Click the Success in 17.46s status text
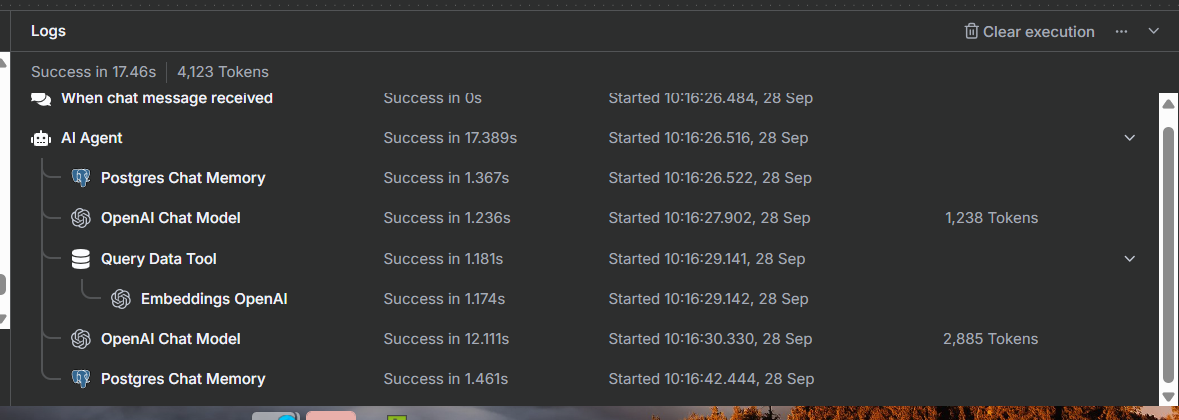1179x420 pixels. [93, 72]
